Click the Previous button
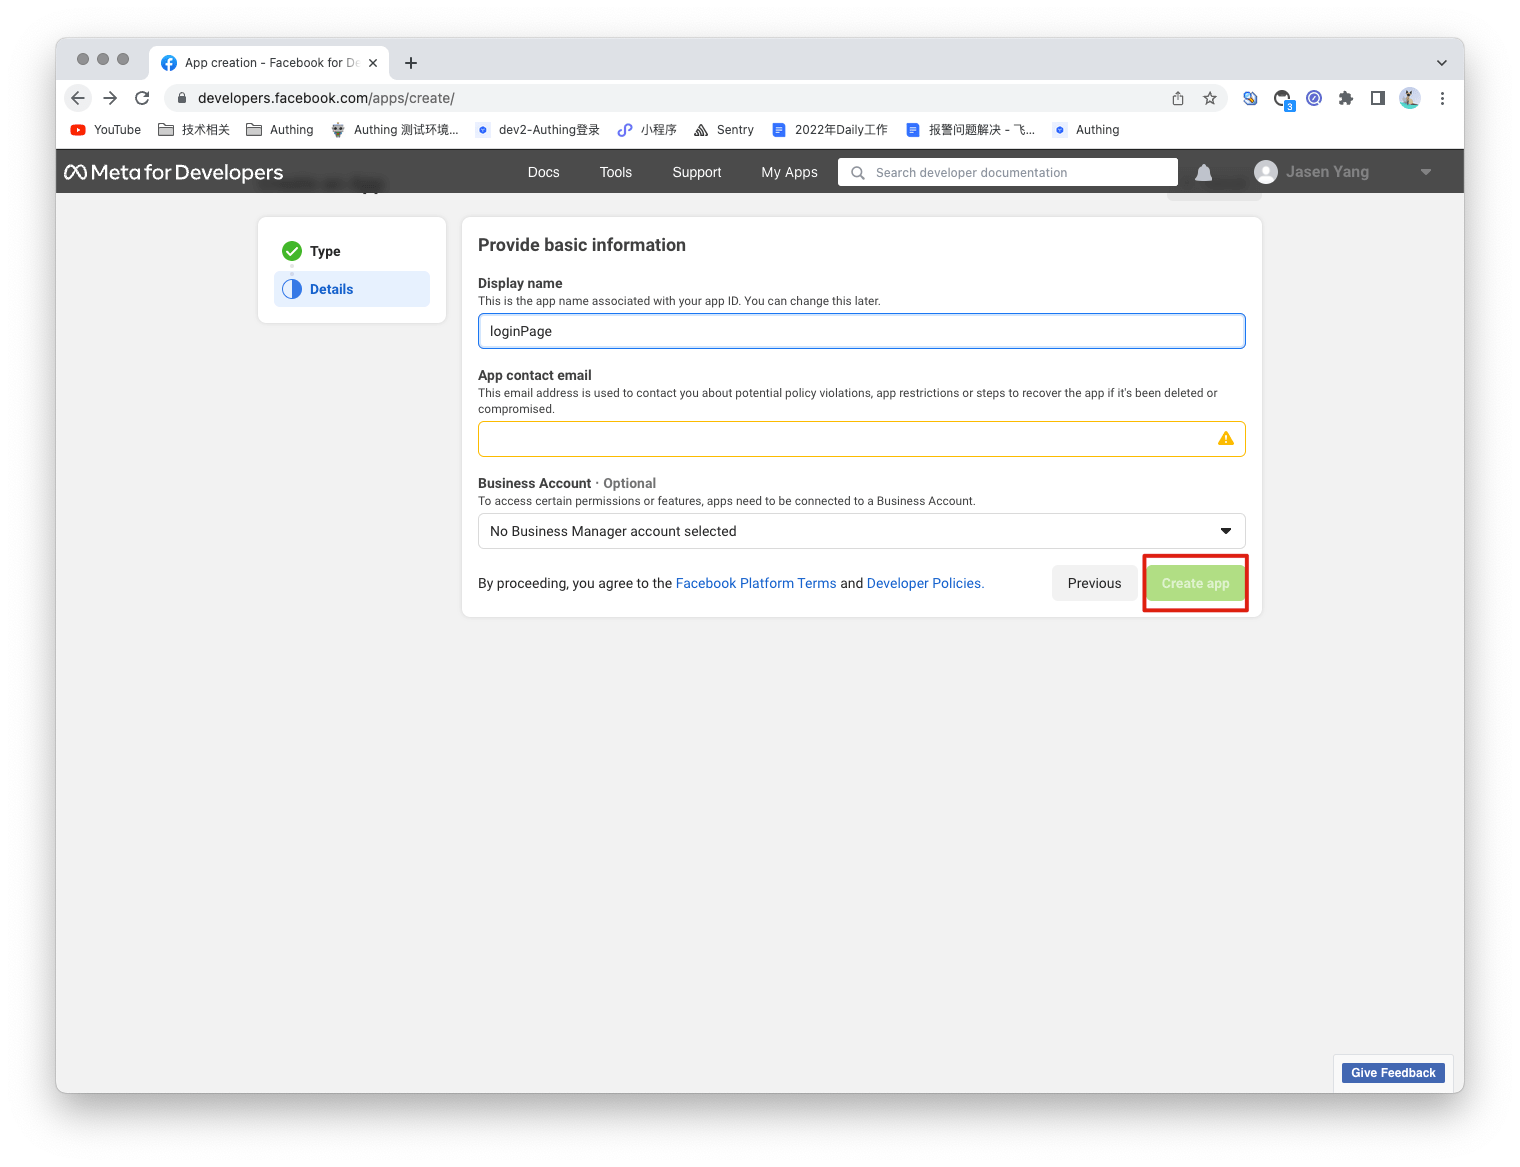 1094,583
